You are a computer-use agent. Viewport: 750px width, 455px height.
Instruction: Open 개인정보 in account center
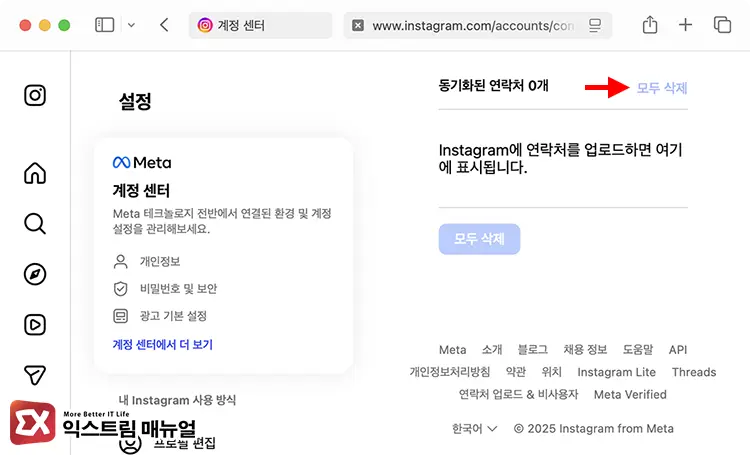(x=160, y=262)
